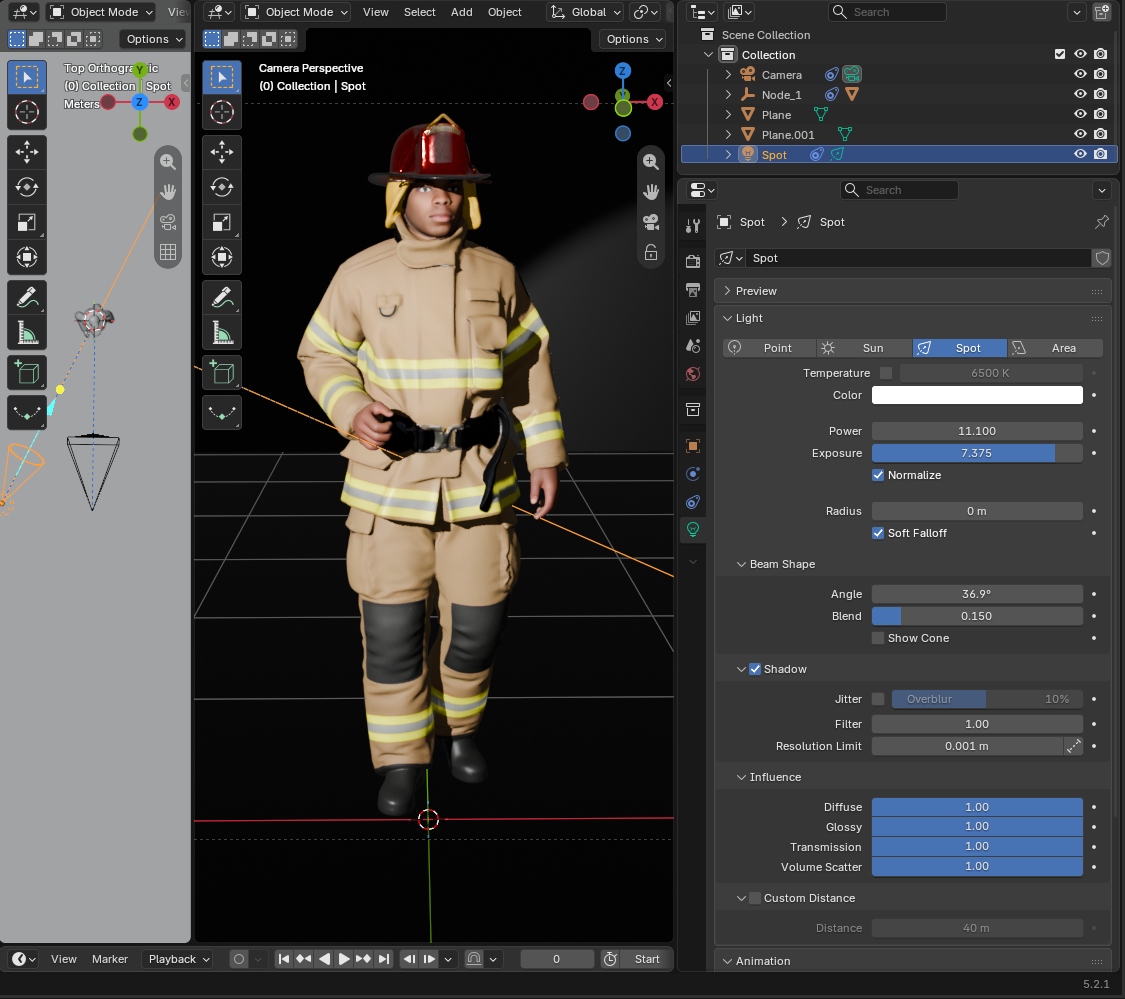
Task: Choose the Add Cube tool in camera viewport
Action: (x=222, y=373)
